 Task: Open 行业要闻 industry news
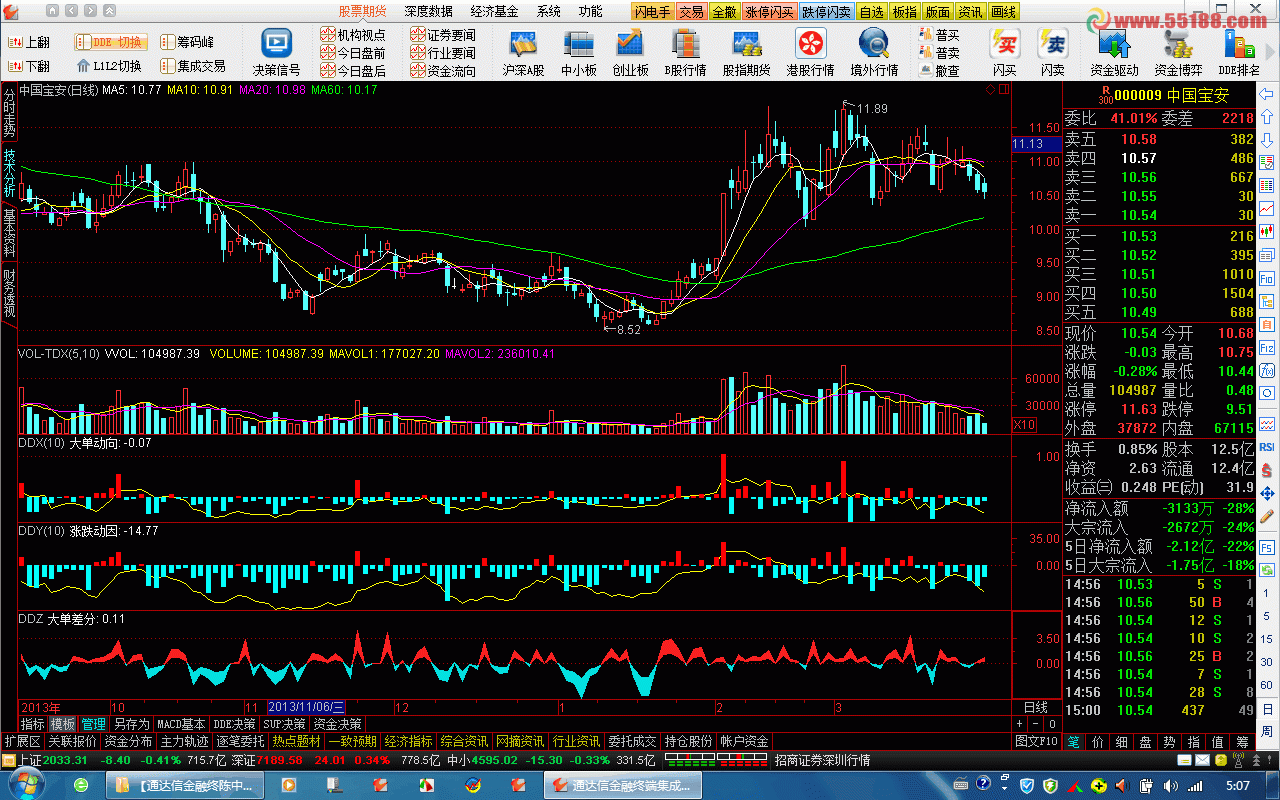click(x=443, y=53)
